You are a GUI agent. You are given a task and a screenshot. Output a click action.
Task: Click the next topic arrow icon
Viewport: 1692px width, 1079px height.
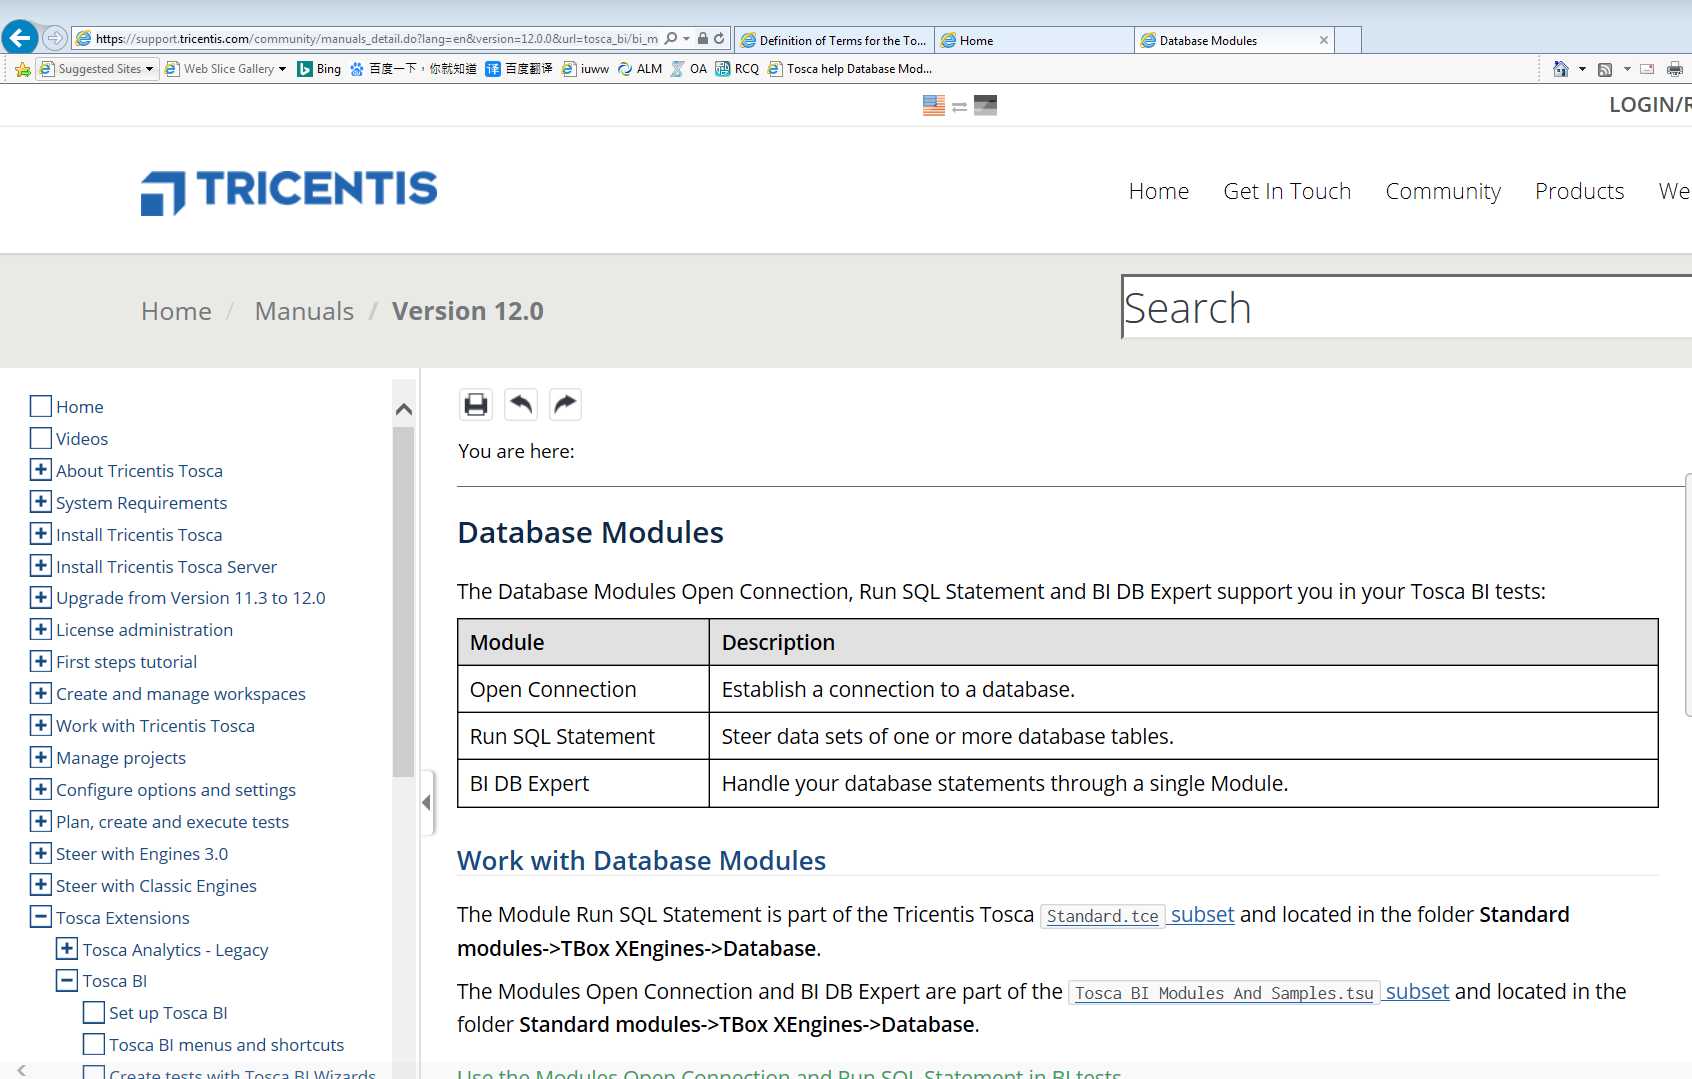[565, 404]
